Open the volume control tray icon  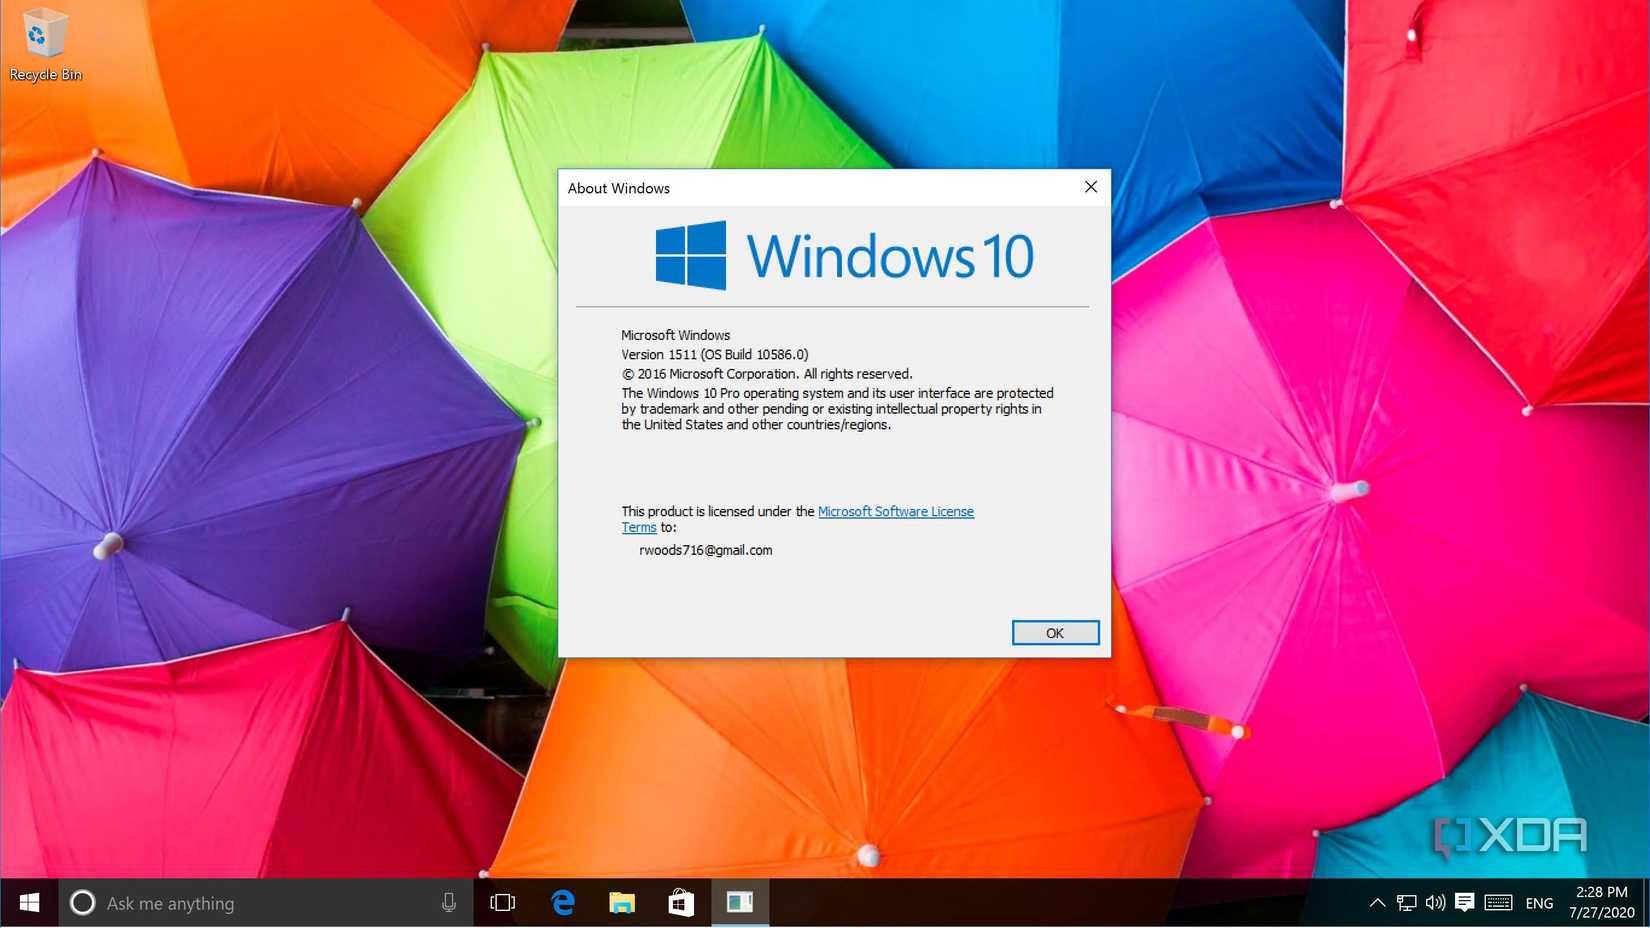coord(1435,903)
